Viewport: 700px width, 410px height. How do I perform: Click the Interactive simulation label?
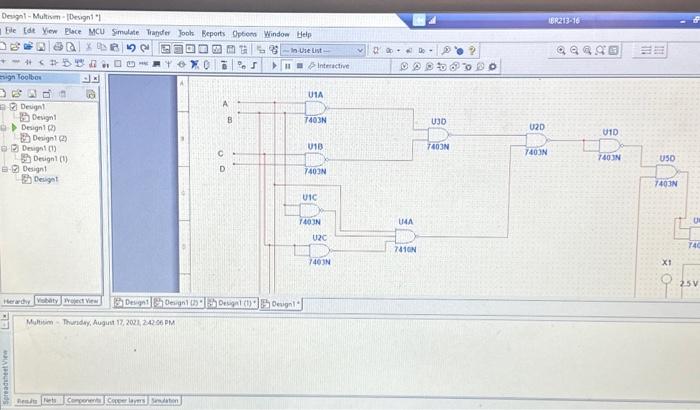pyautogui.click(x=333, y=66)
